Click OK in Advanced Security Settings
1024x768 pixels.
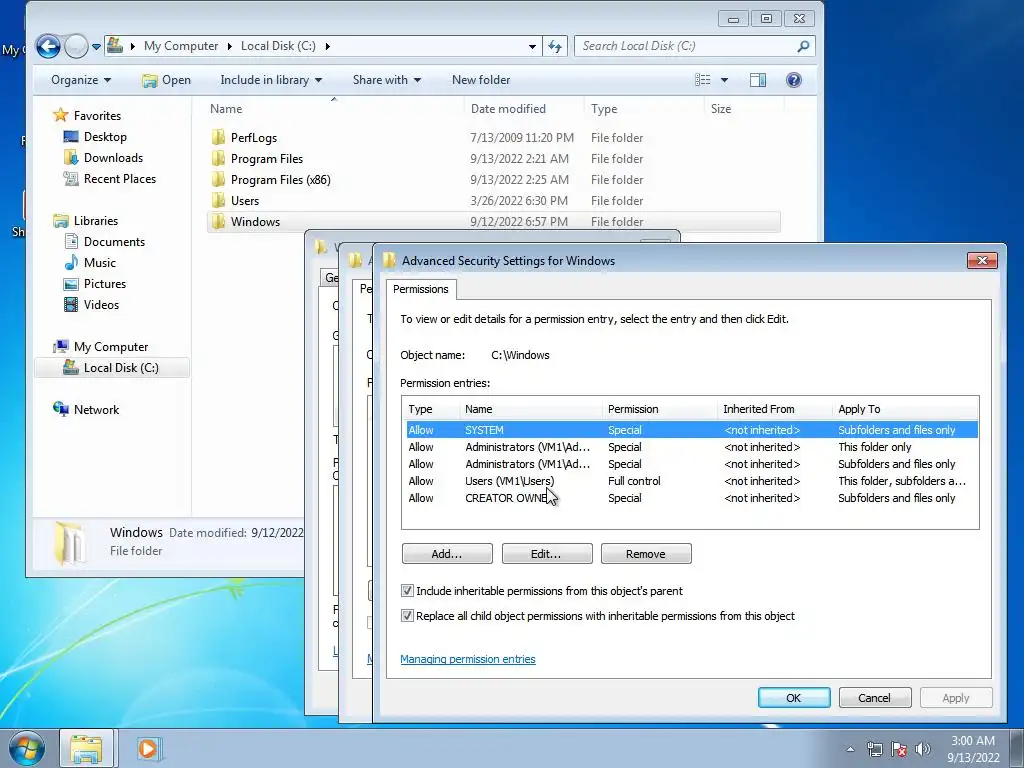point(793,698)
